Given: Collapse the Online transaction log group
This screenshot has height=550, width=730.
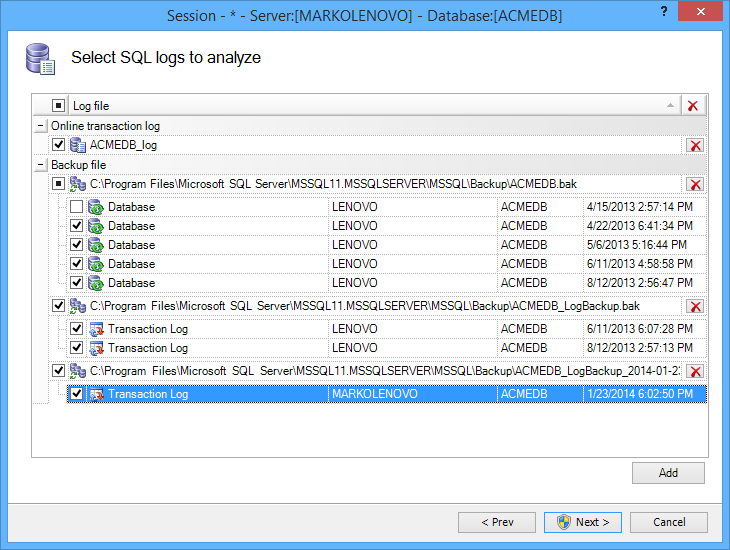Looking at the screenshot, I should tap(41, 126).
